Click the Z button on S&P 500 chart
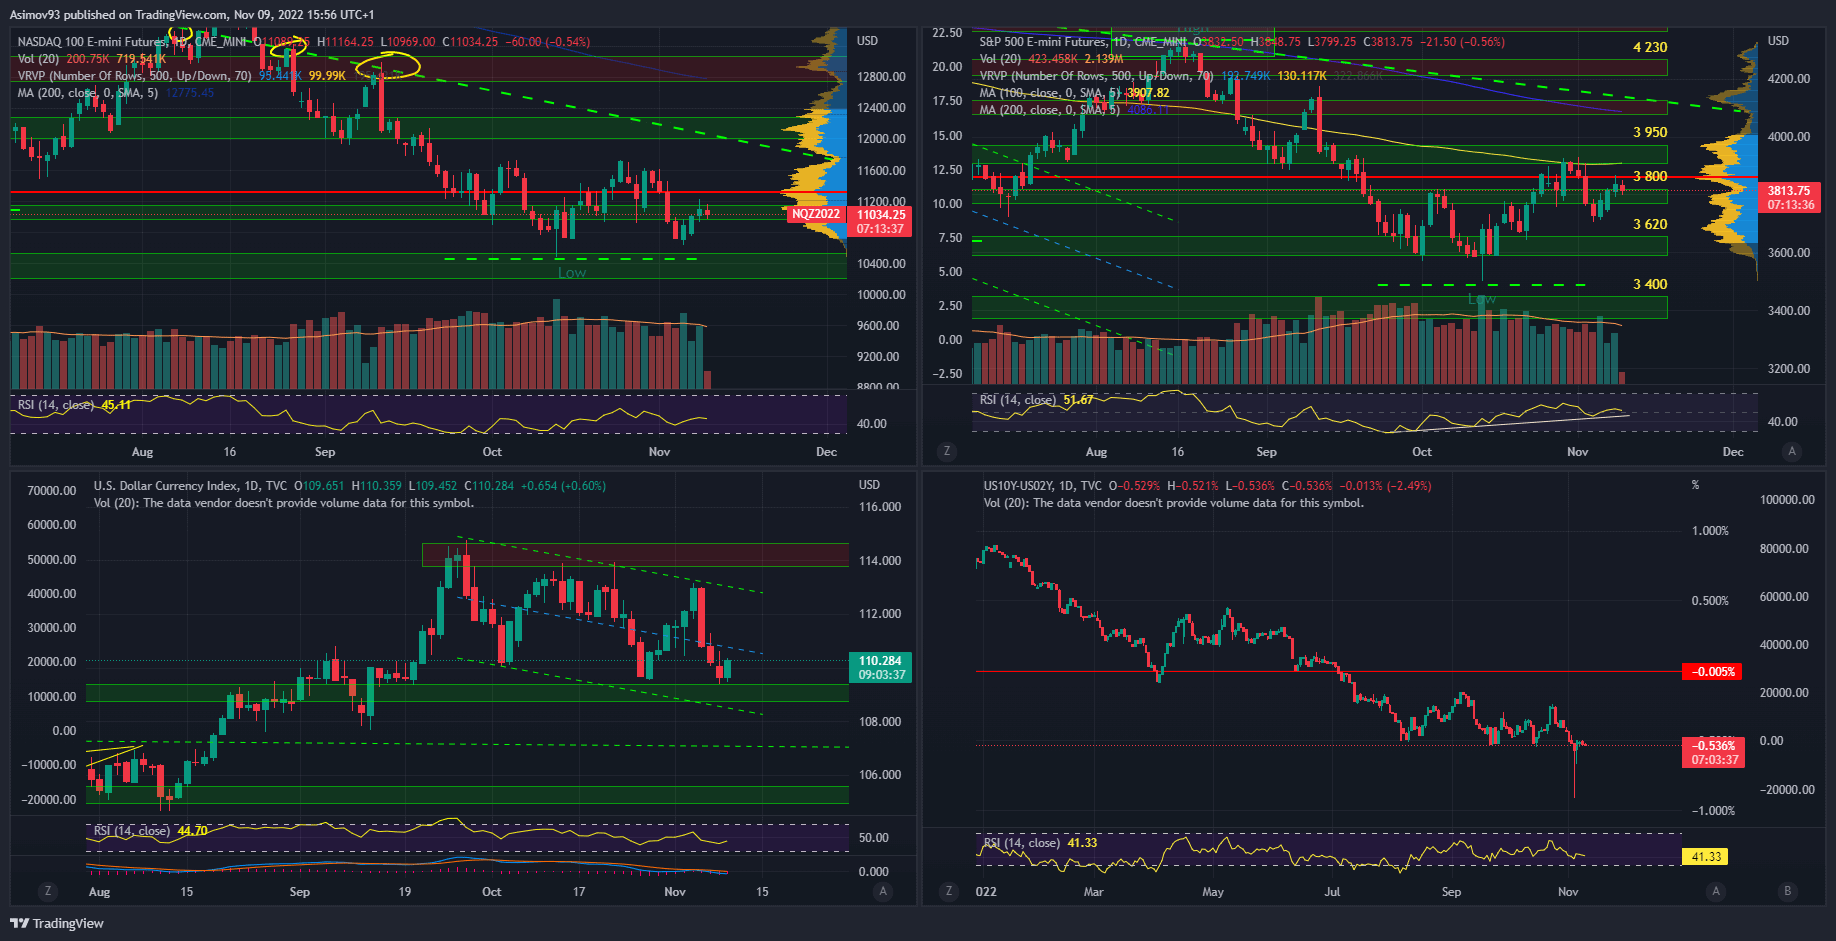 coord(946,451)
